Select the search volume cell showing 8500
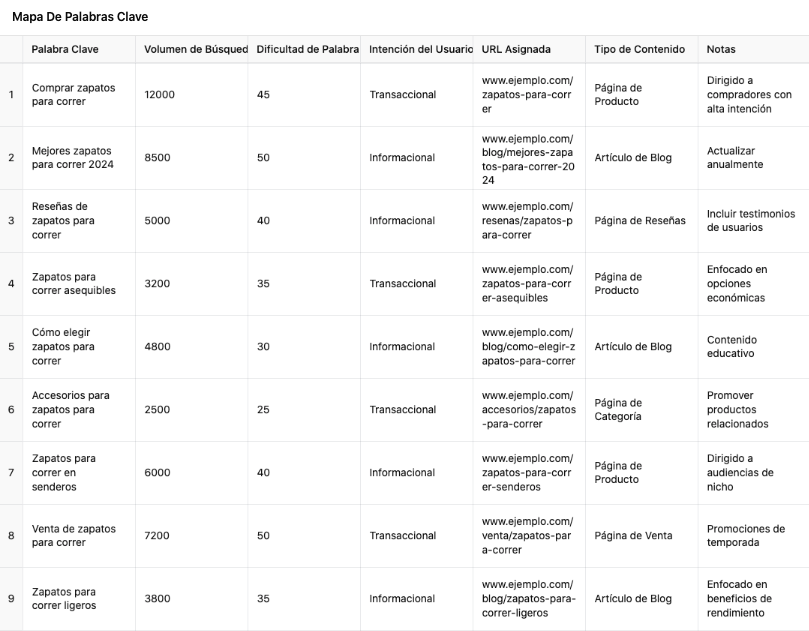This screenshot has width=809, height=631. 157,157
